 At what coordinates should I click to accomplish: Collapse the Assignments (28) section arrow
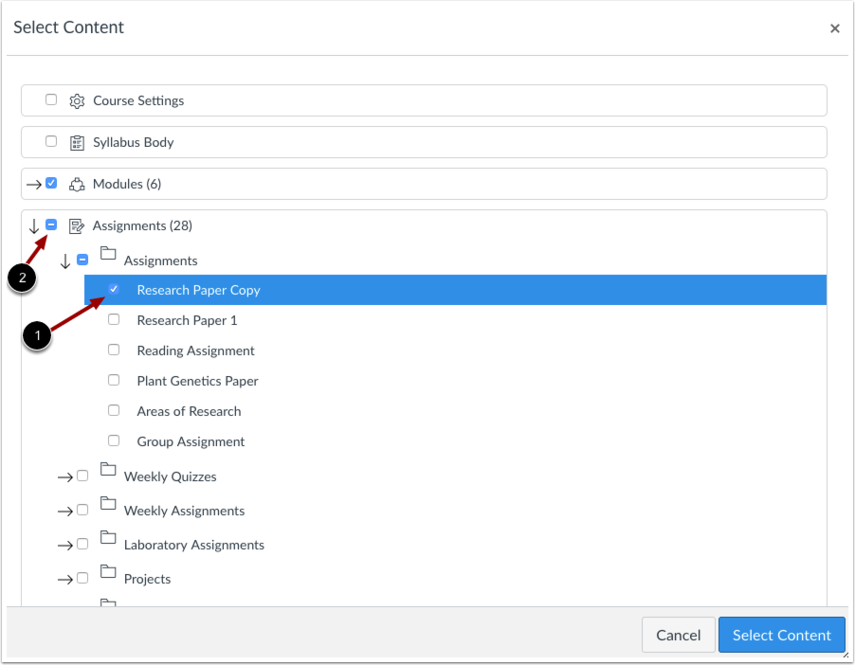(34, 226)
